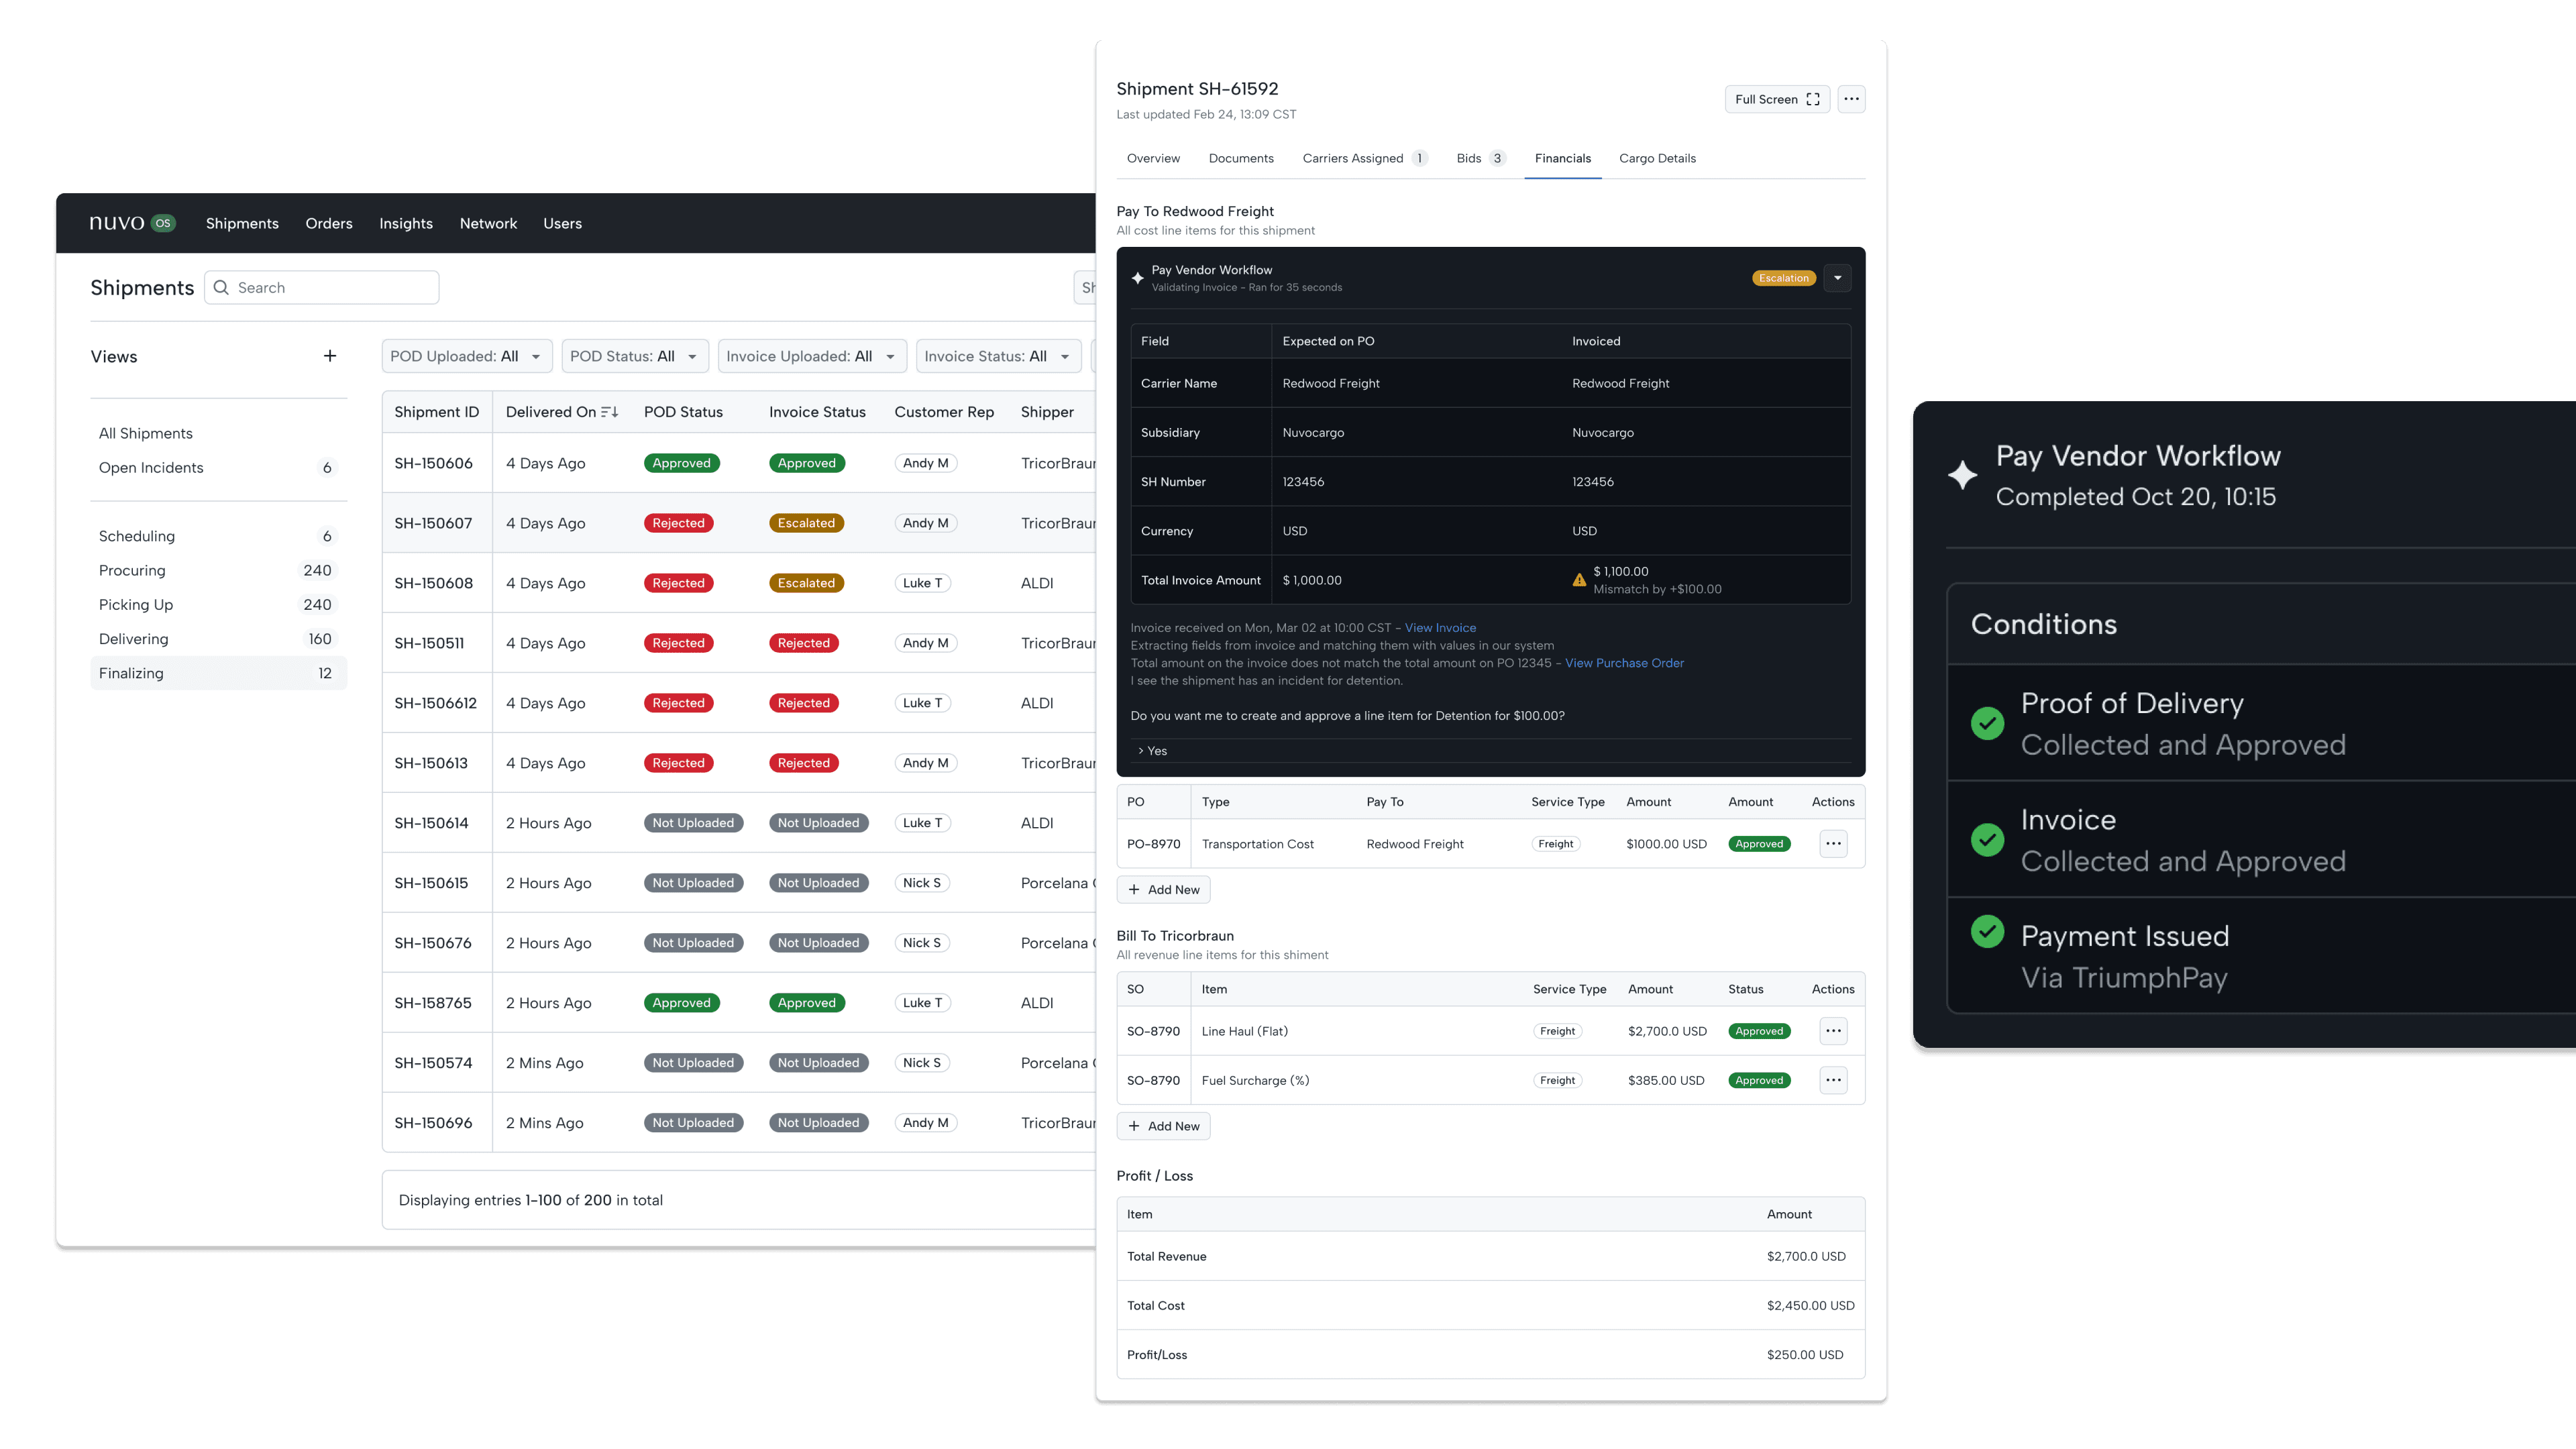Click the Customer Rep column header
The height and width of the screenshot is (1449, 2576).
944,412
